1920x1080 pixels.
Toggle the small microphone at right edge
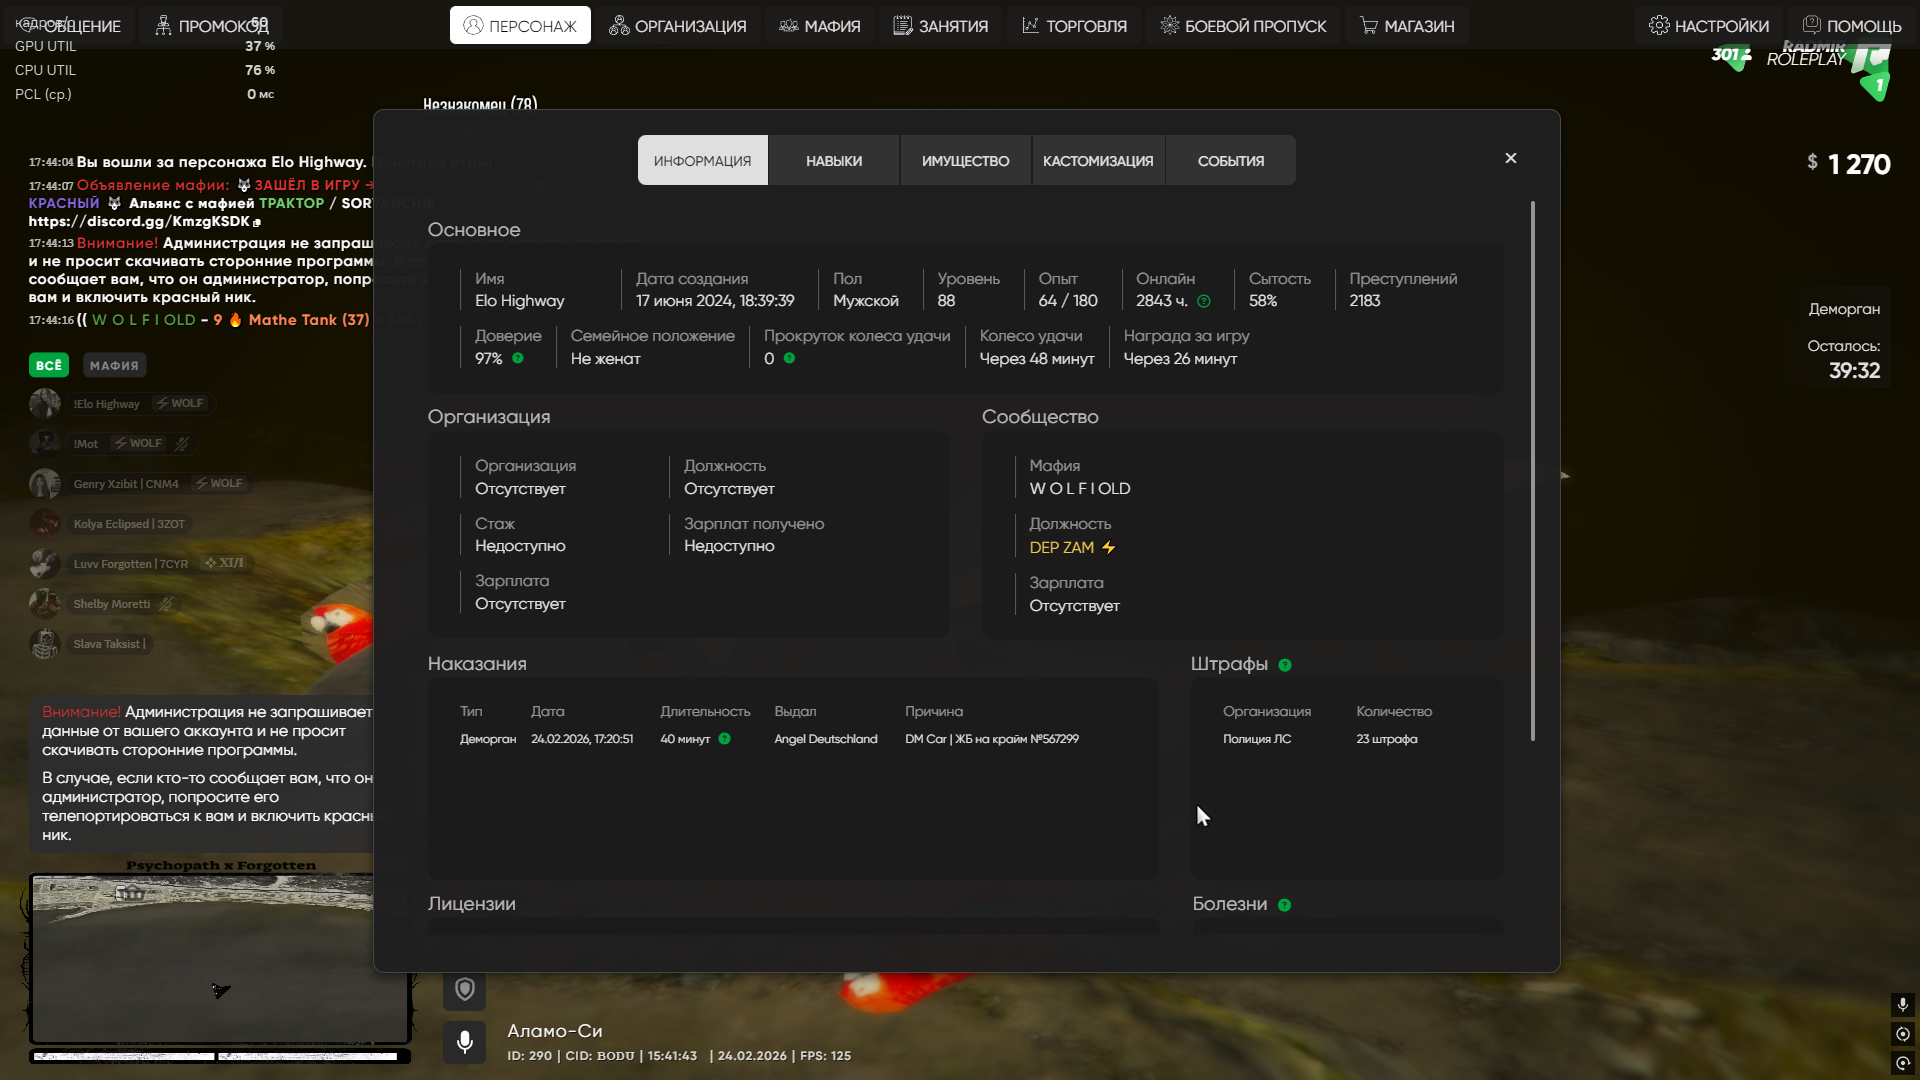[1902, 1004]
